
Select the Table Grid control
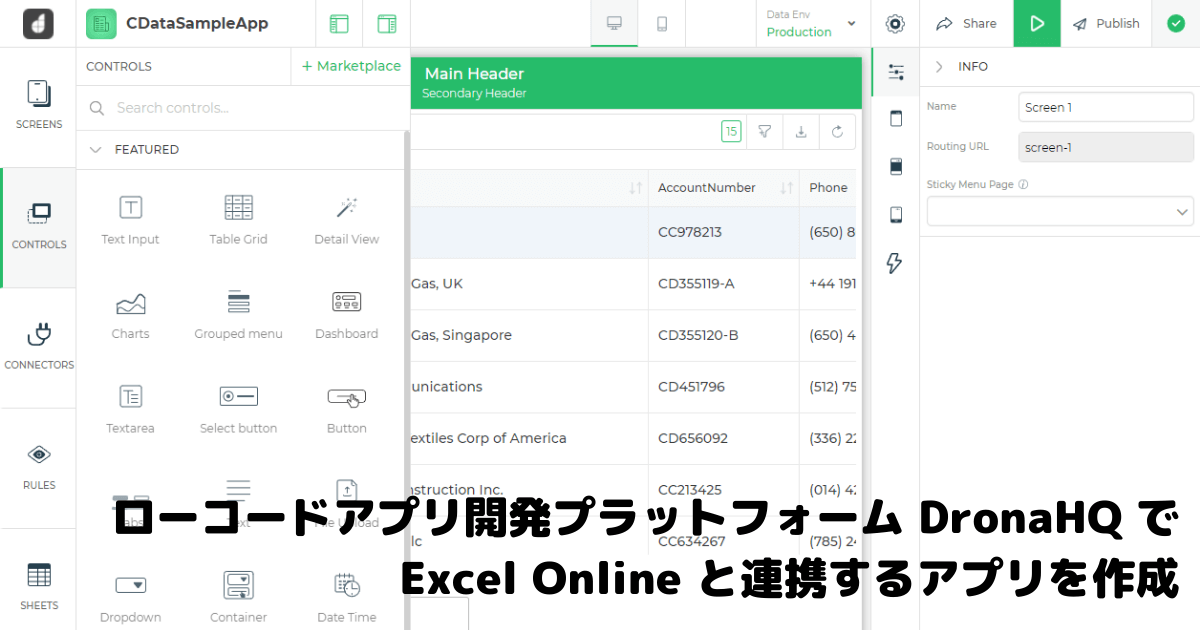click(238, 220)
